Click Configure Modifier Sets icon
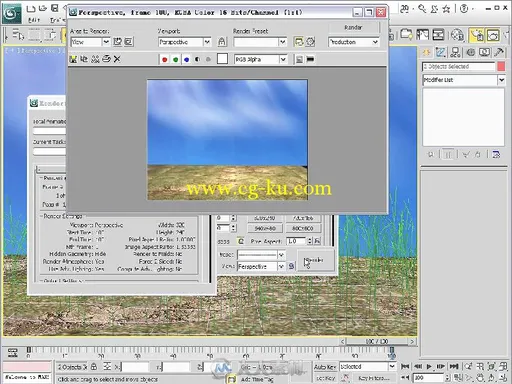The width and height of the screenshot is (512, 384). (496, 154)
